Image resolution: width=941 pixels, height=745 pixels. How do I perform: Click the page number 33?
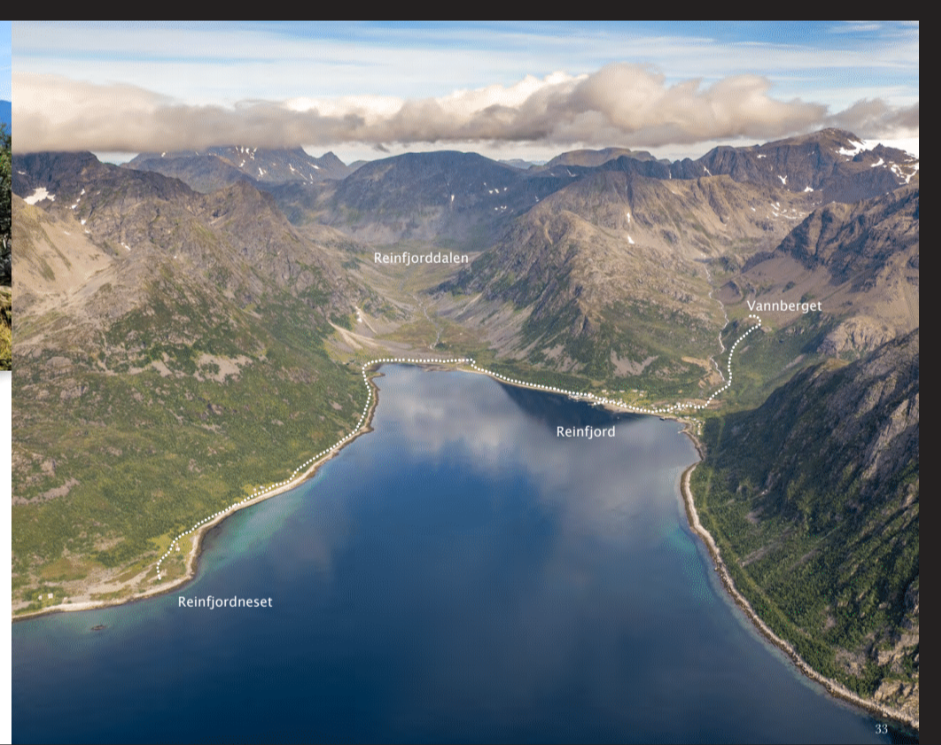tap(881, 729)
